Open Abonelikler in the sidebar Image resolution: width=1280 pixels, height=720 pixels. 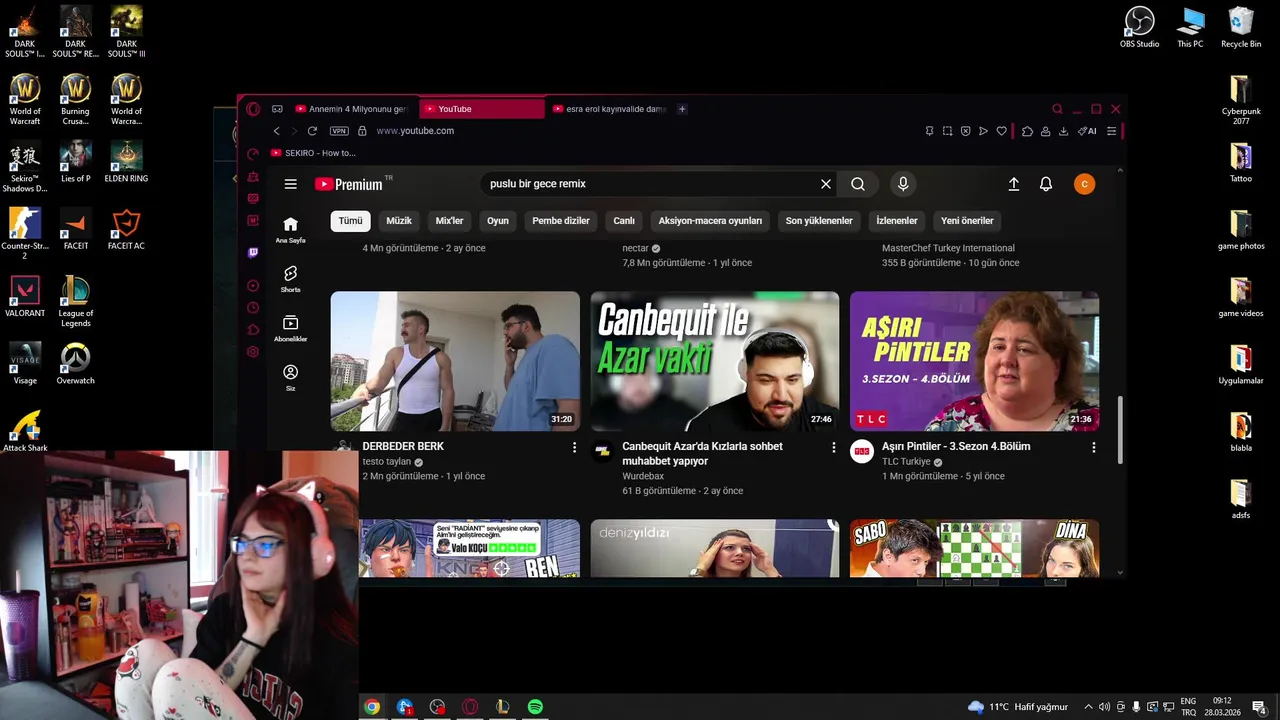pos(290,328)
